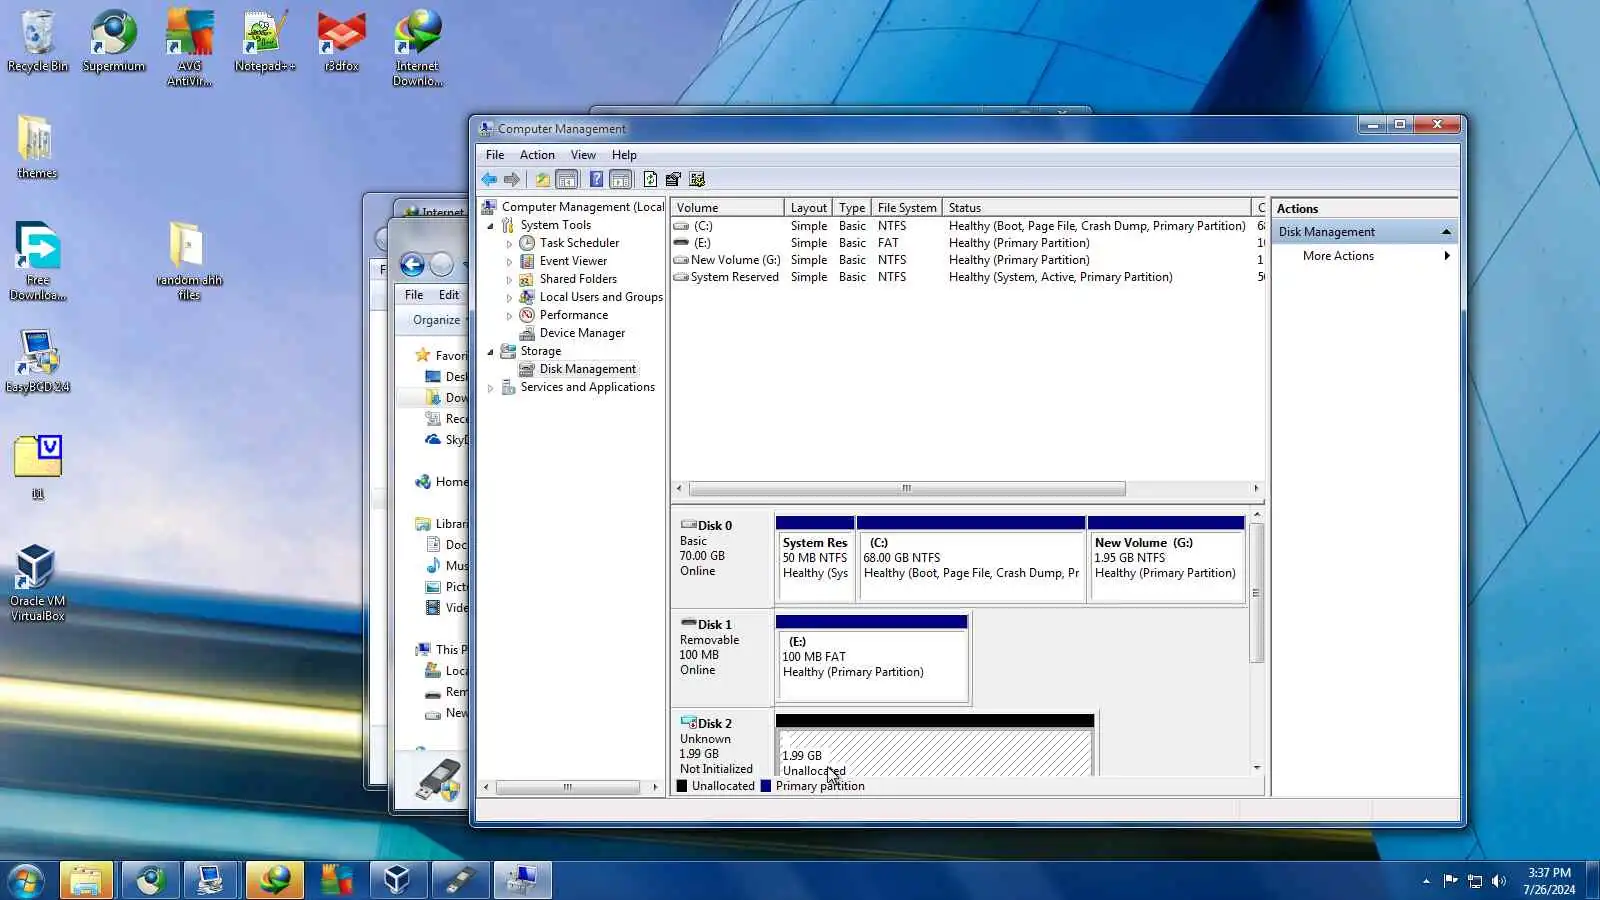Expand the More Actions submenu arrow
This screenshot has height=900, width=1600.
[x=1446, y=256]
